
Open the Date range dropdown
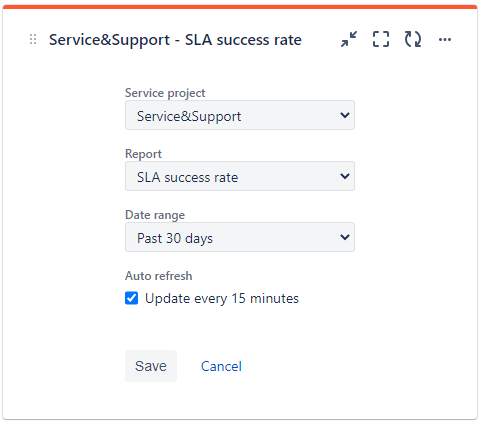coord(240,237)
